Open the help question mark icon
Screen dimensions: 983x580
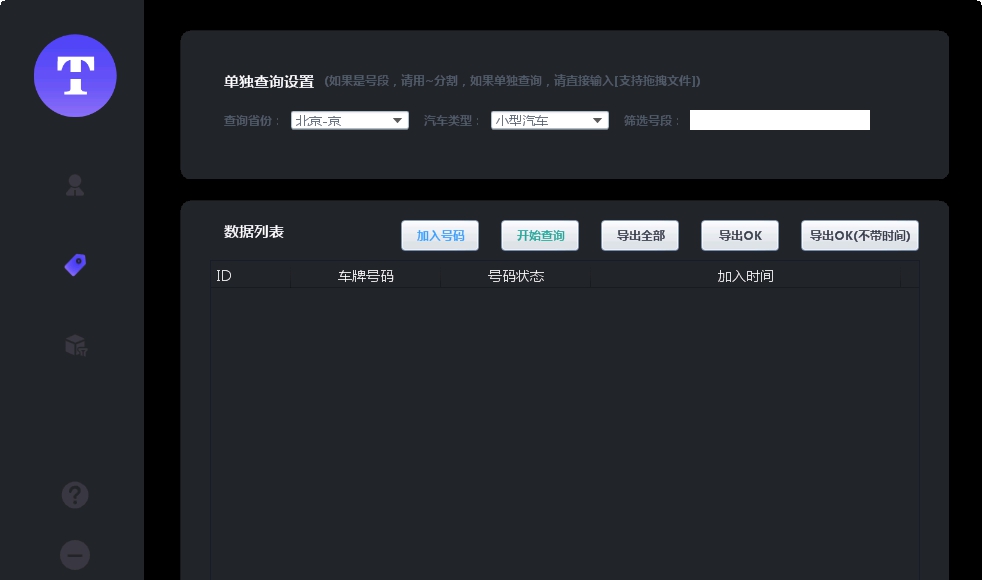coord(75,495)
